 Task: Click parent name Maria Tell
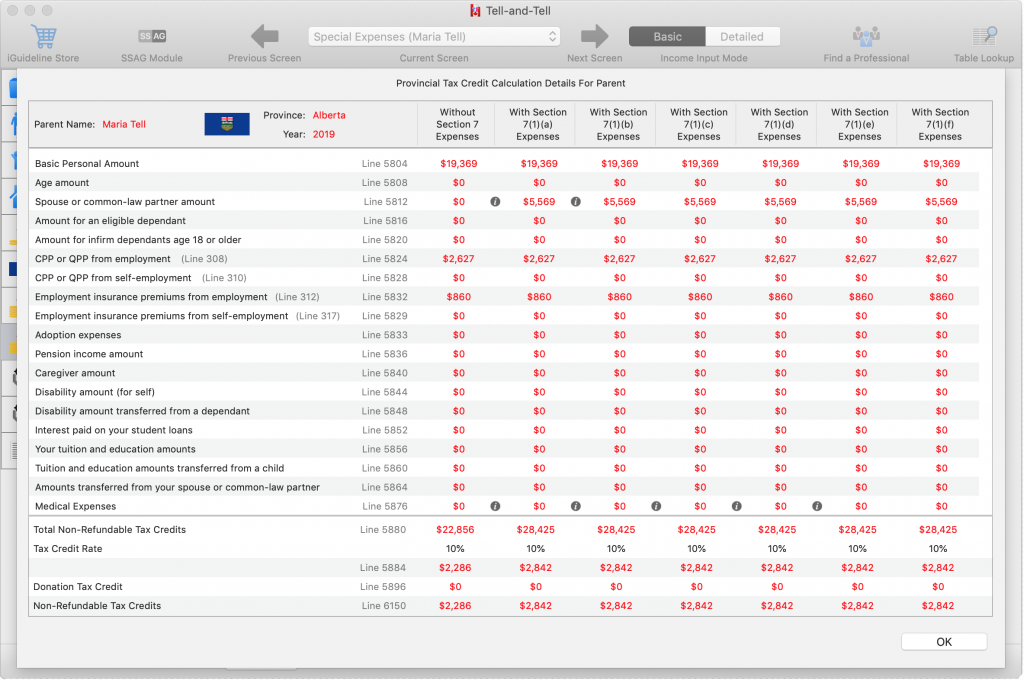[124, 124]
